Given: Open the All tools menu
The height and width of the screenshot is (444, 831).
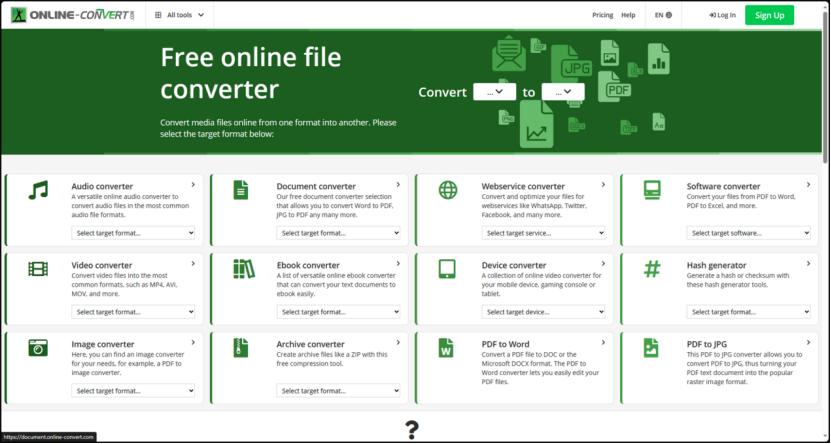Looking at the screenshot, I should 180,15.
